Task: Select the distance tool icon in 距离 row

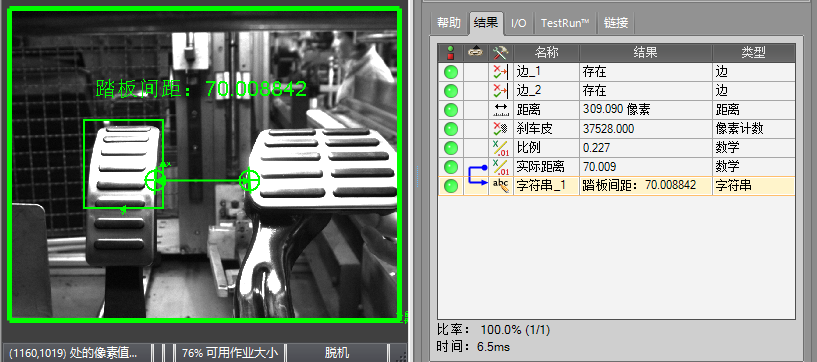Action: point(501,109)
